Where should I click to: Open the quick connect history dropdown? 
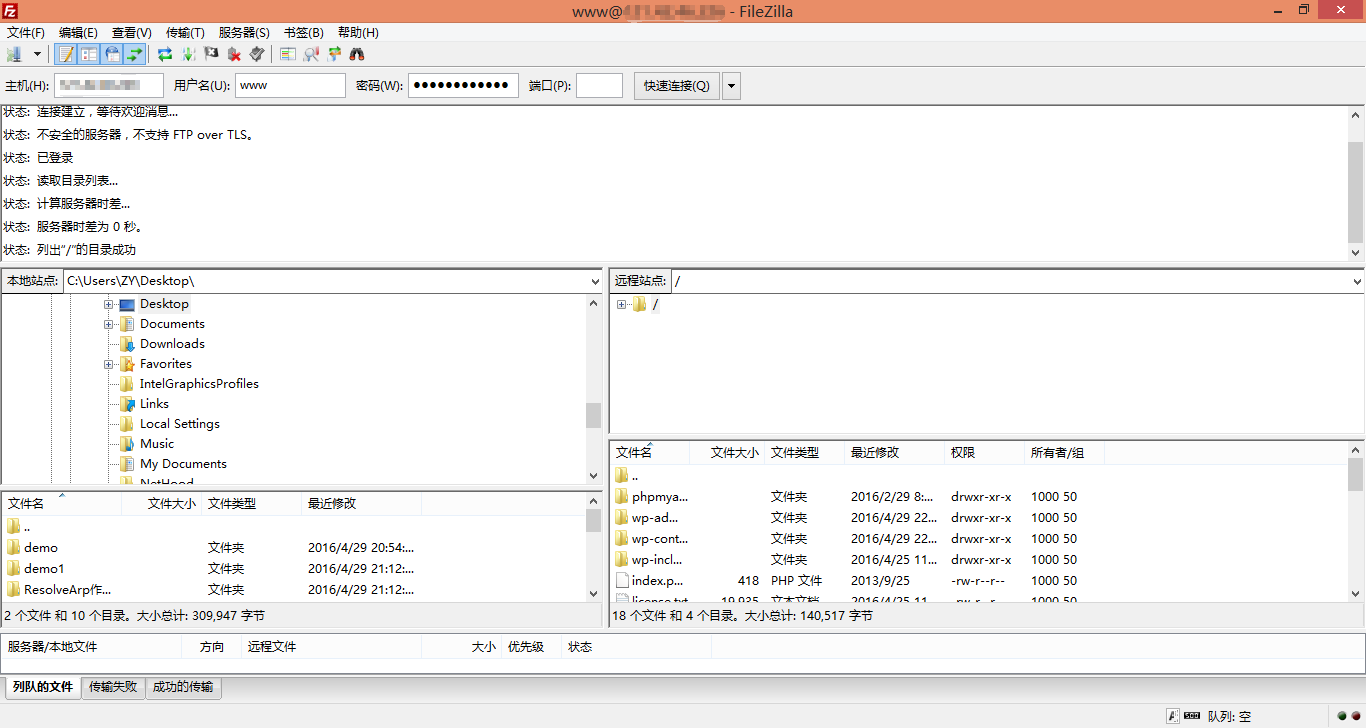(x=732, y=86)
